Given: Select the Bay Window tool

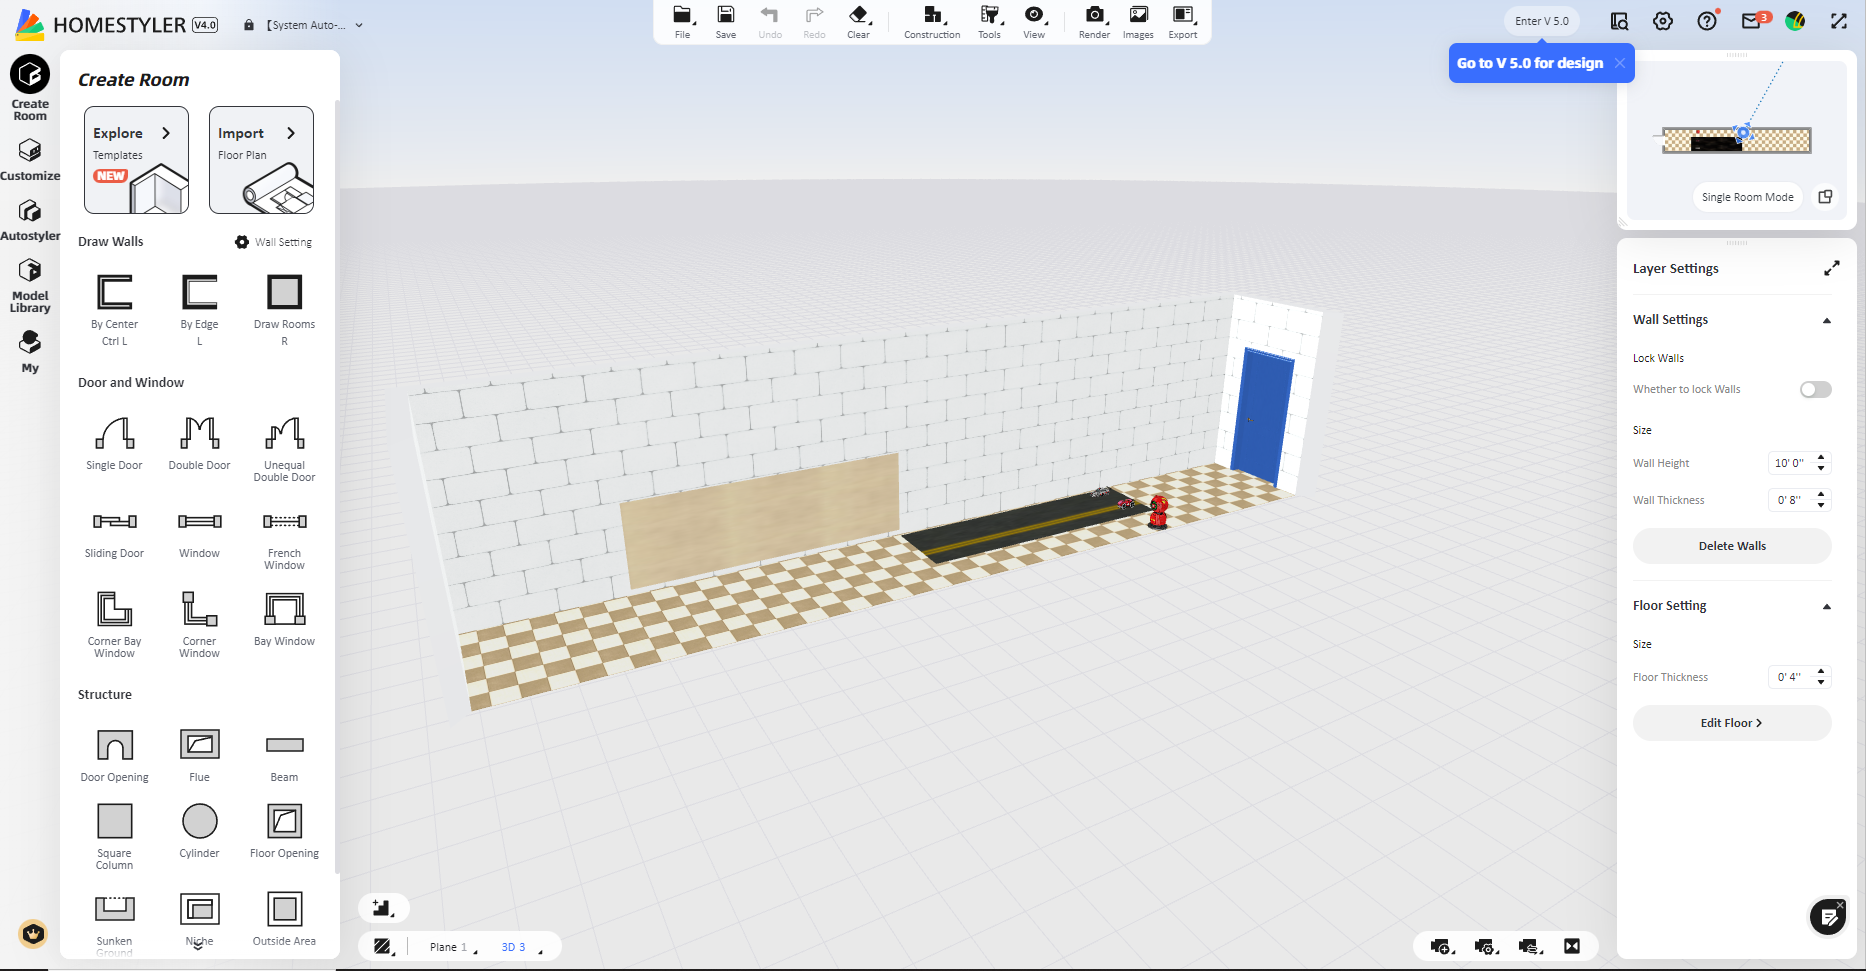Looking at the screenshot, I should coord(284,608).
